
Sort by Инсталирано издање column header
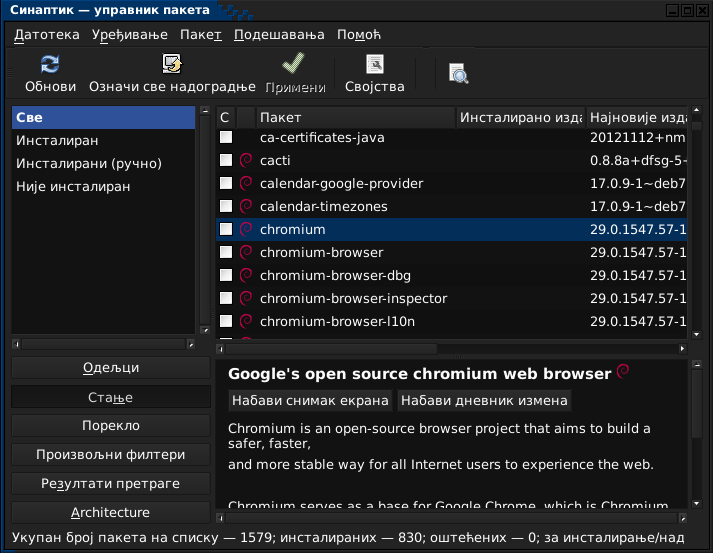[x=520, y=117]
